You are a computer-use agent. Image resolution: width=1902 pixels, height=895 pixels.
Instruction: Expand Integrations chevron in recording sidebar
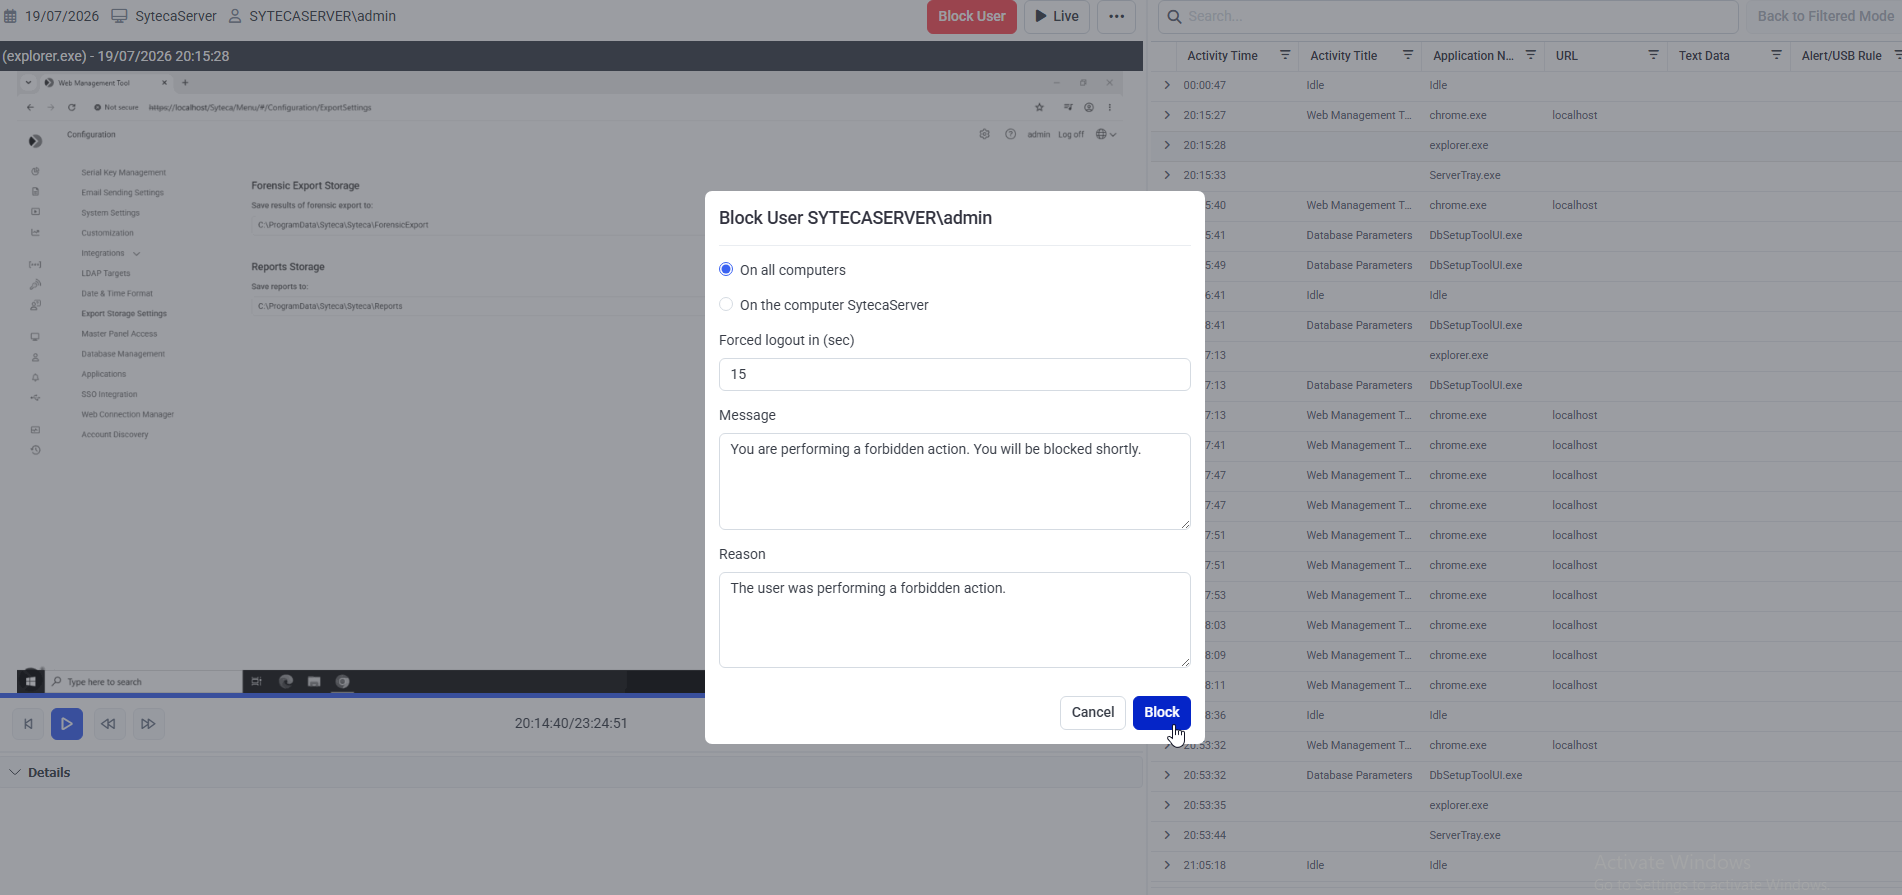[137, 253]
